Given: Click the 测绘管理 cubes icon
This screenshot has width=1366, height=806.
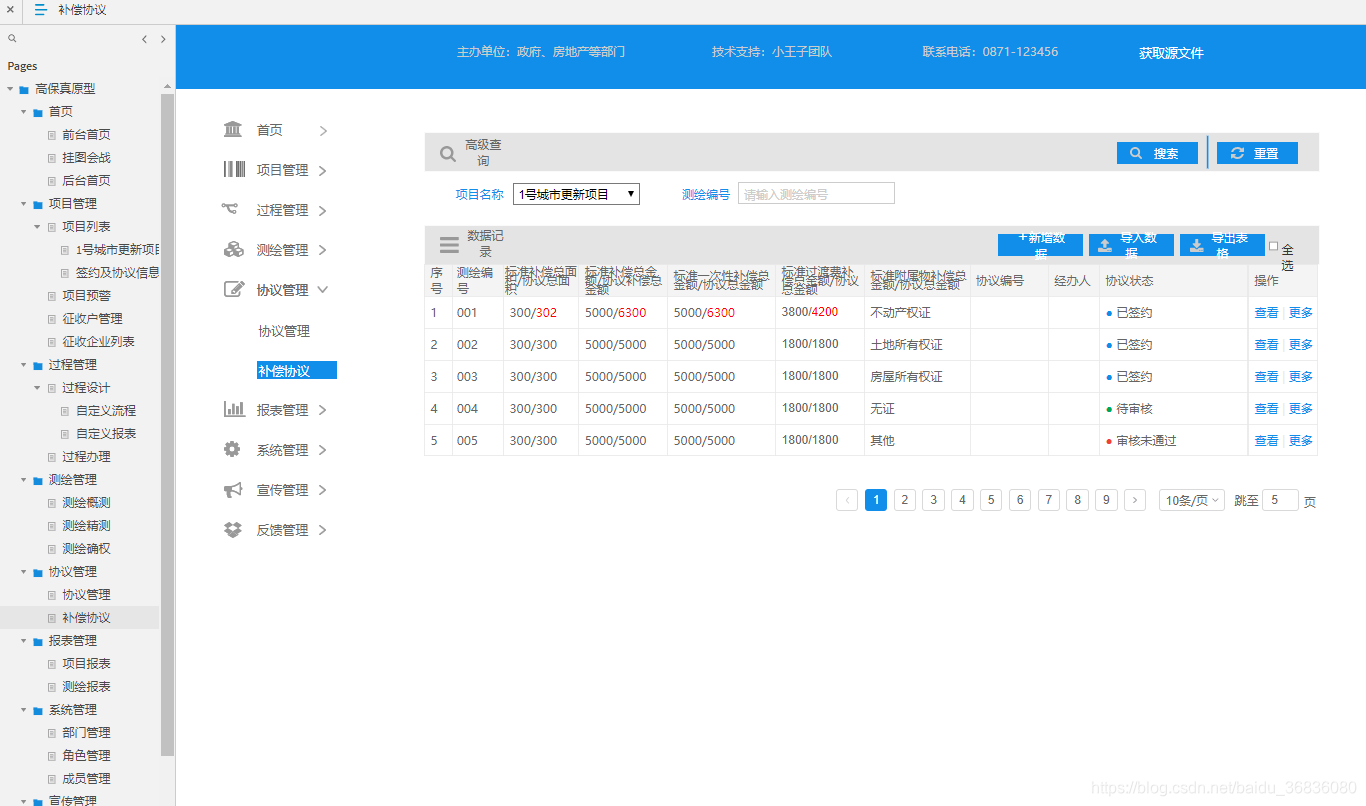Looking at the screenshot, I should 233,249.
